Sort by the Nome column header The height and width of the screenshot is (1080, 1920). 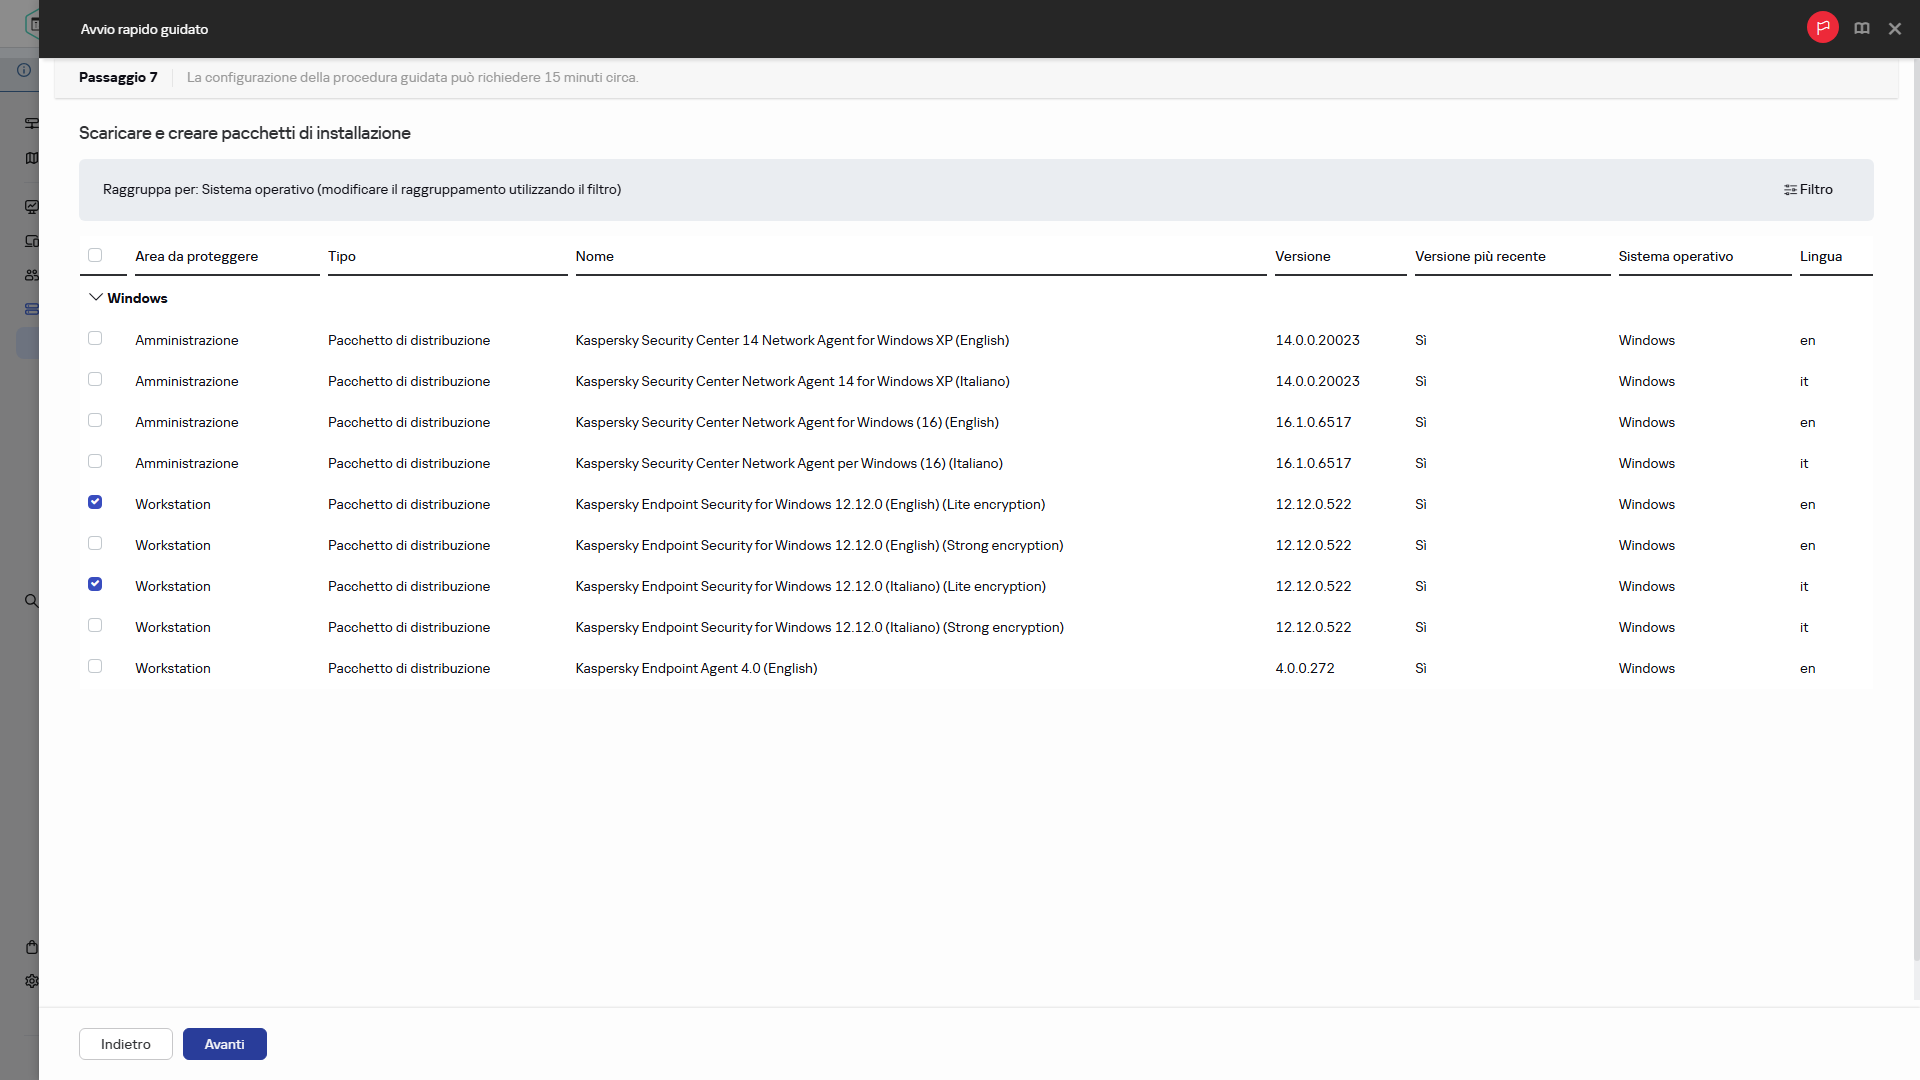pyautogui.click(x=594, y=257)
